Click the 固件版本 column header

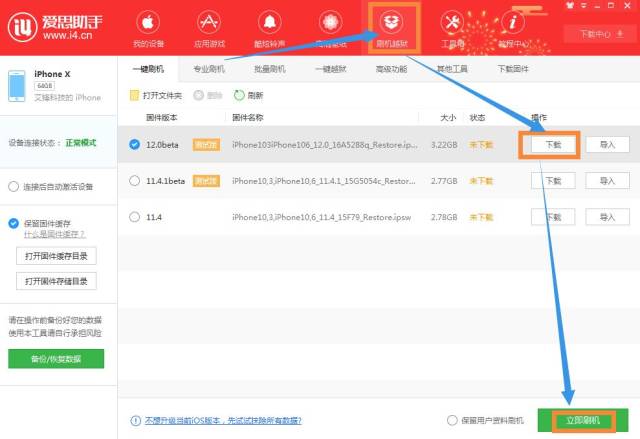coord(162,118)
